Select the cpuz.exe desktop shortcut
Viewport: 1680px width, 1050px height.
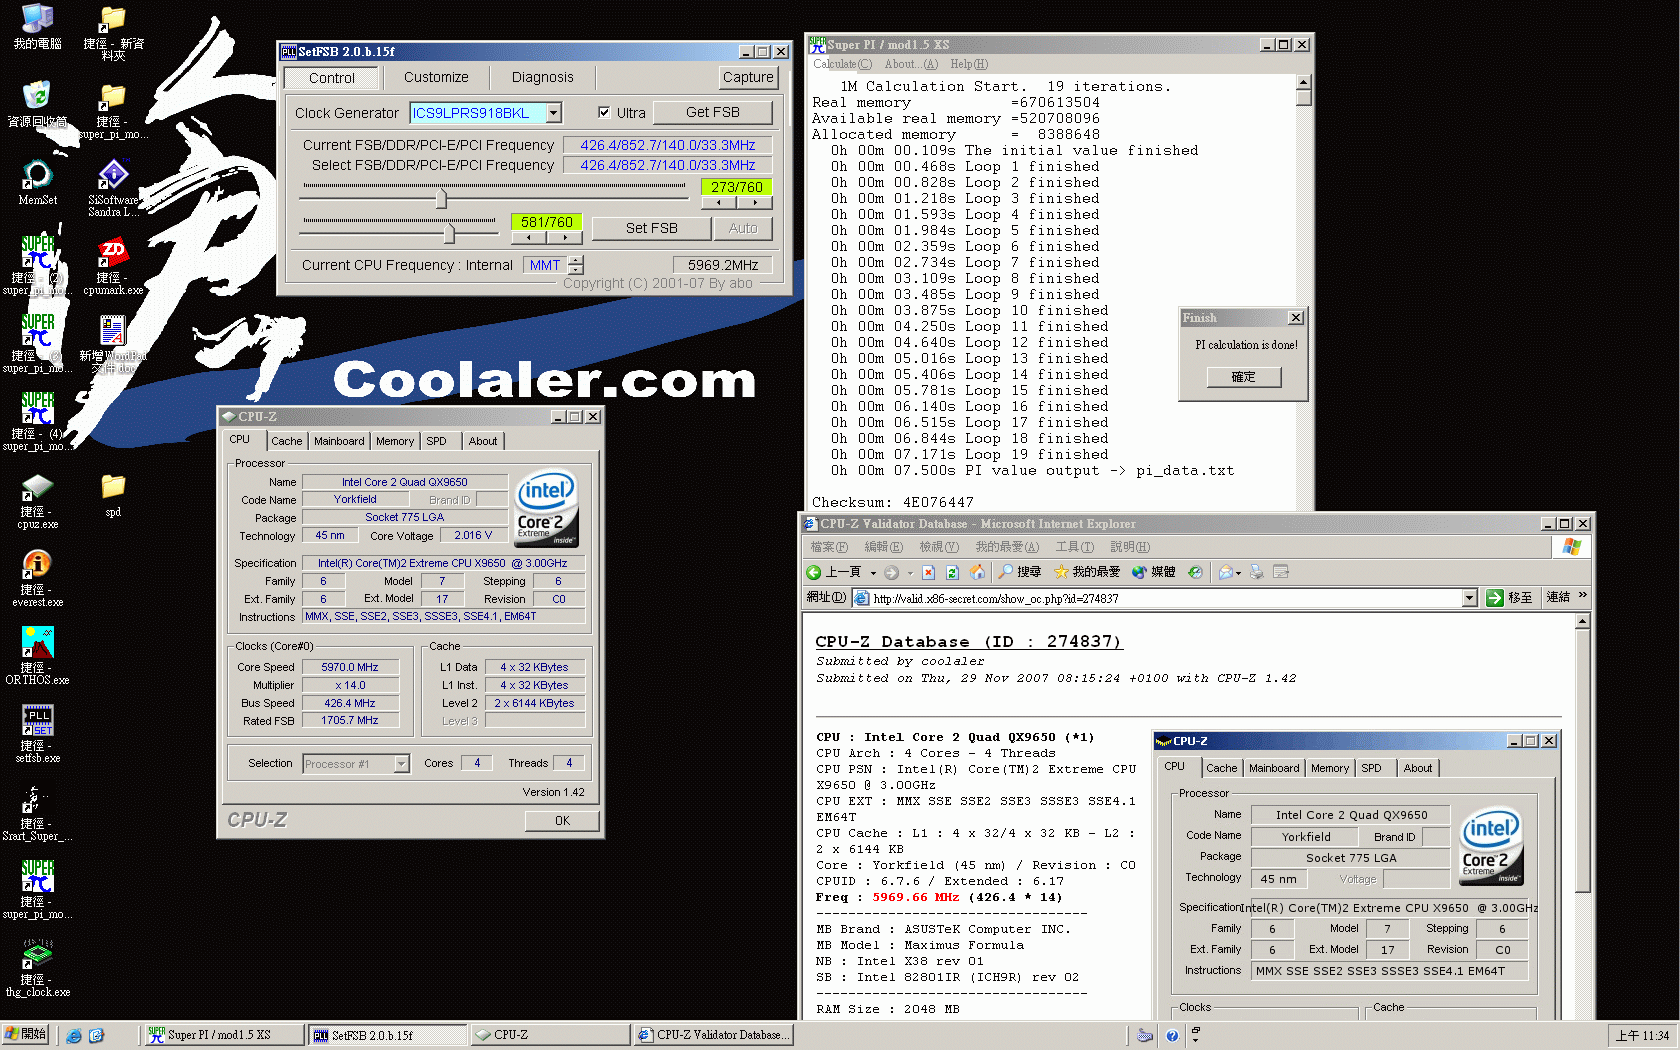click(37, 500)
